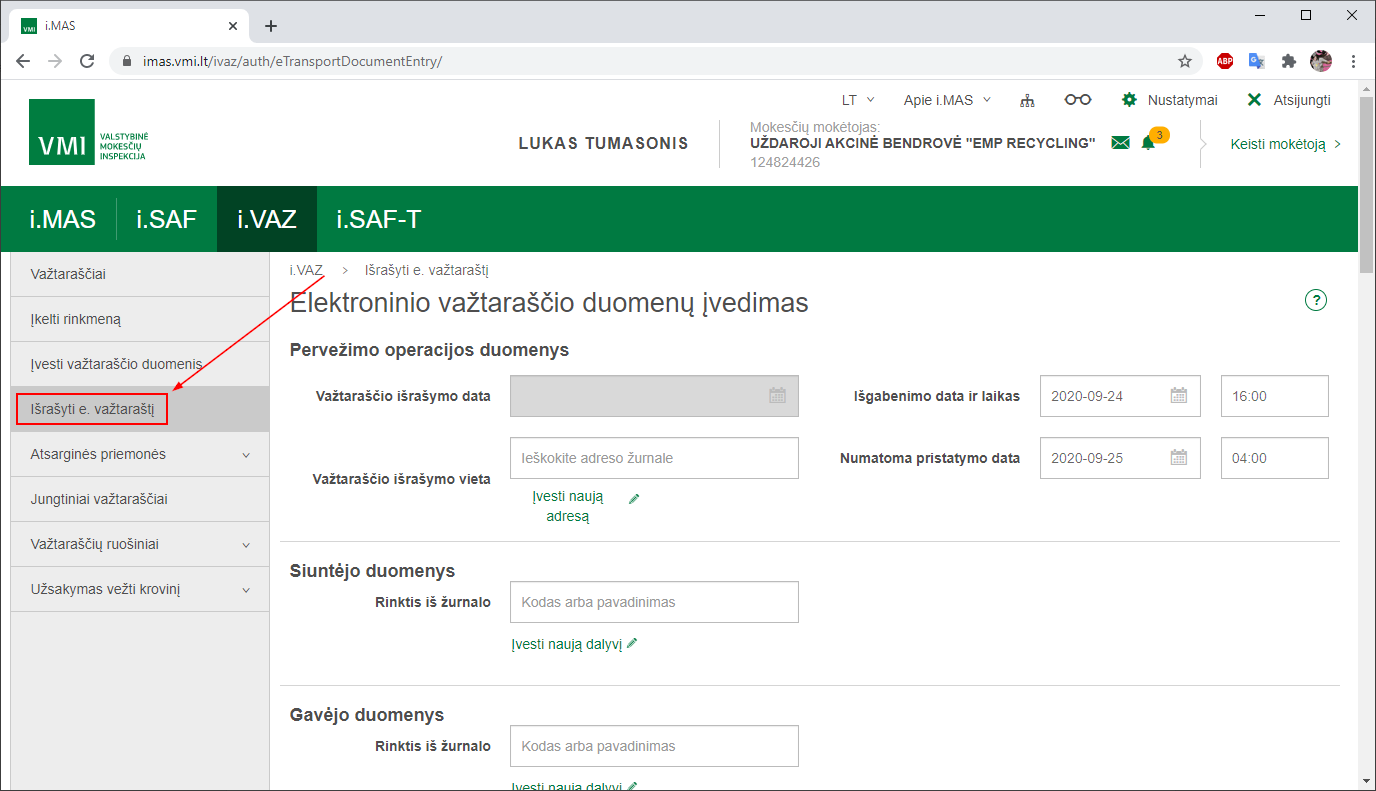Switch to the i.SAF tab
The image size is (1376, 791).
pos(166,219)
